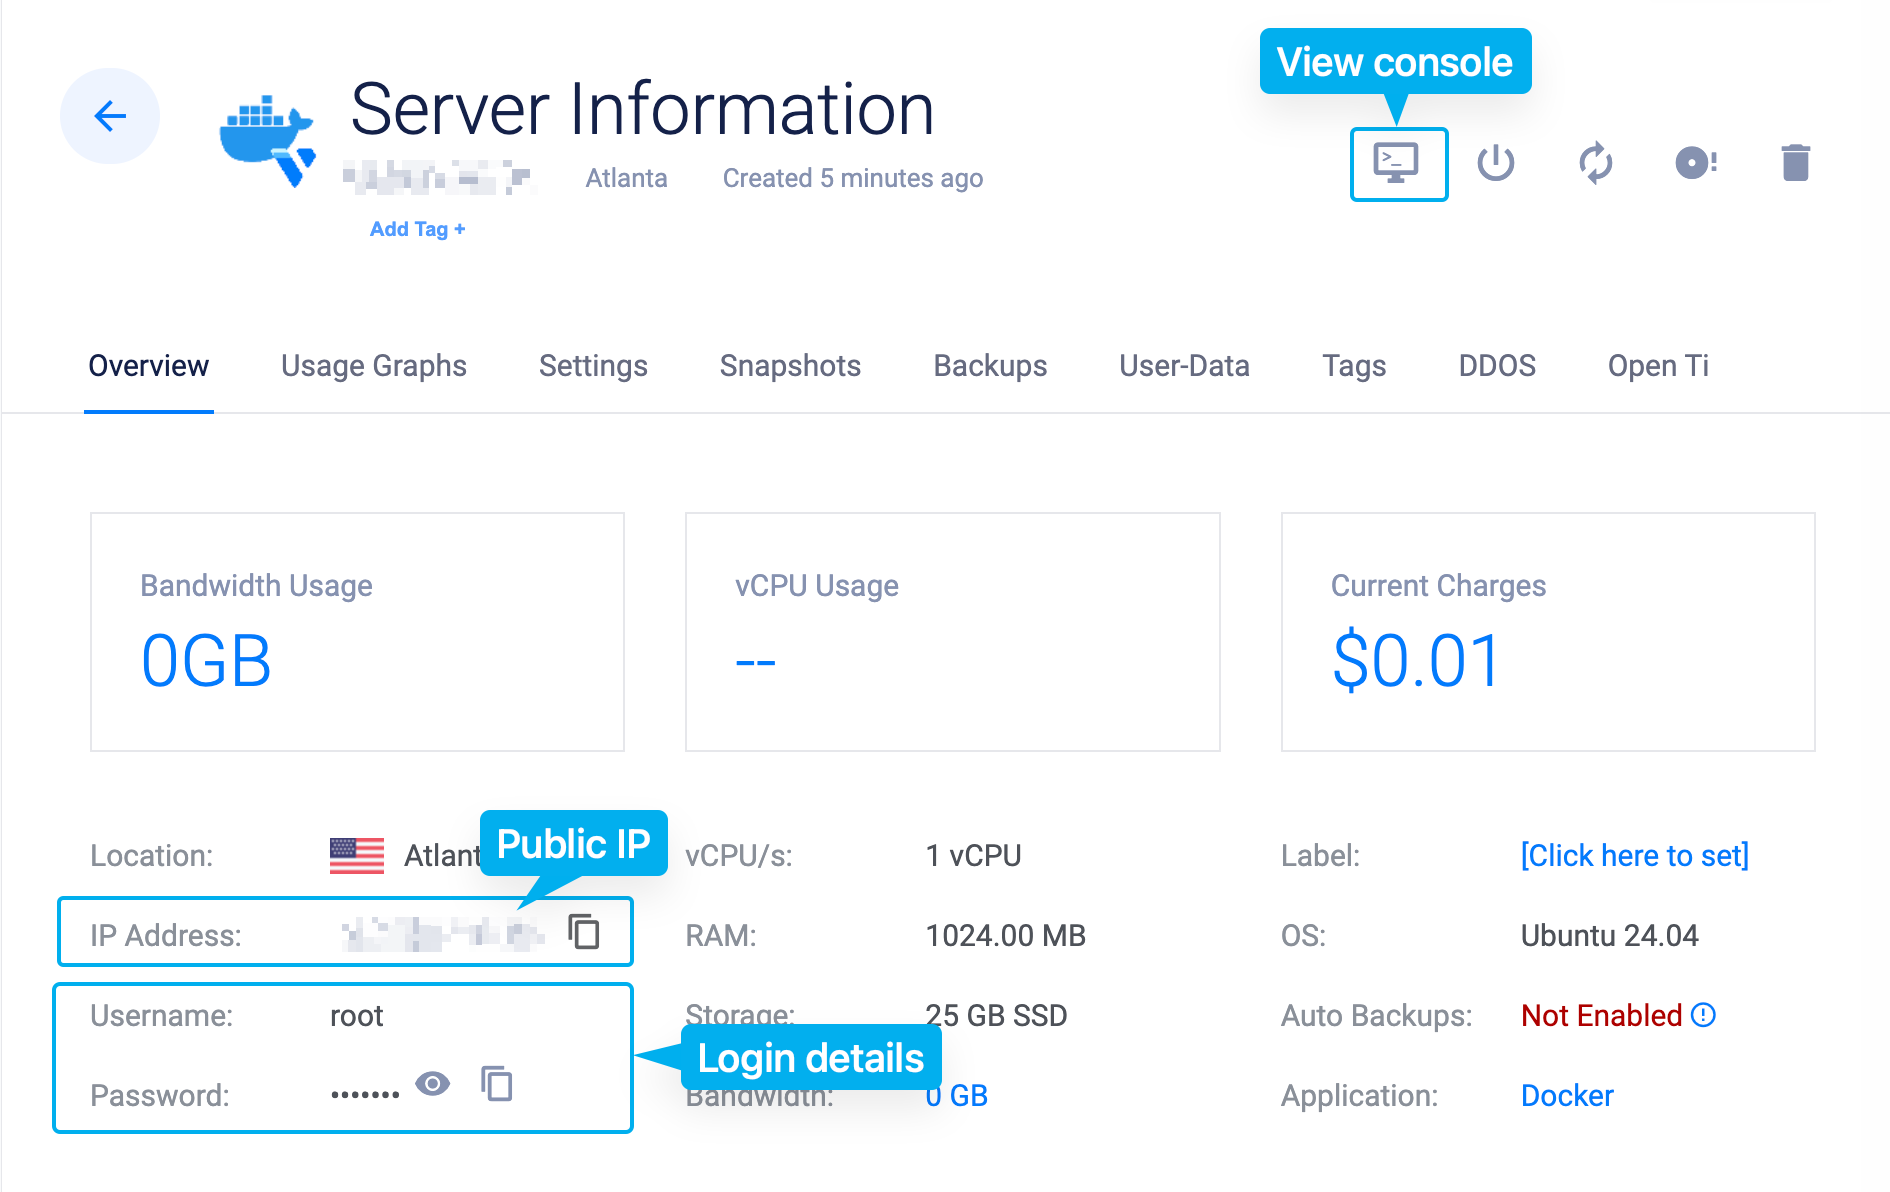
Task: Click the restart server icon
Action: coord(1595,163)
